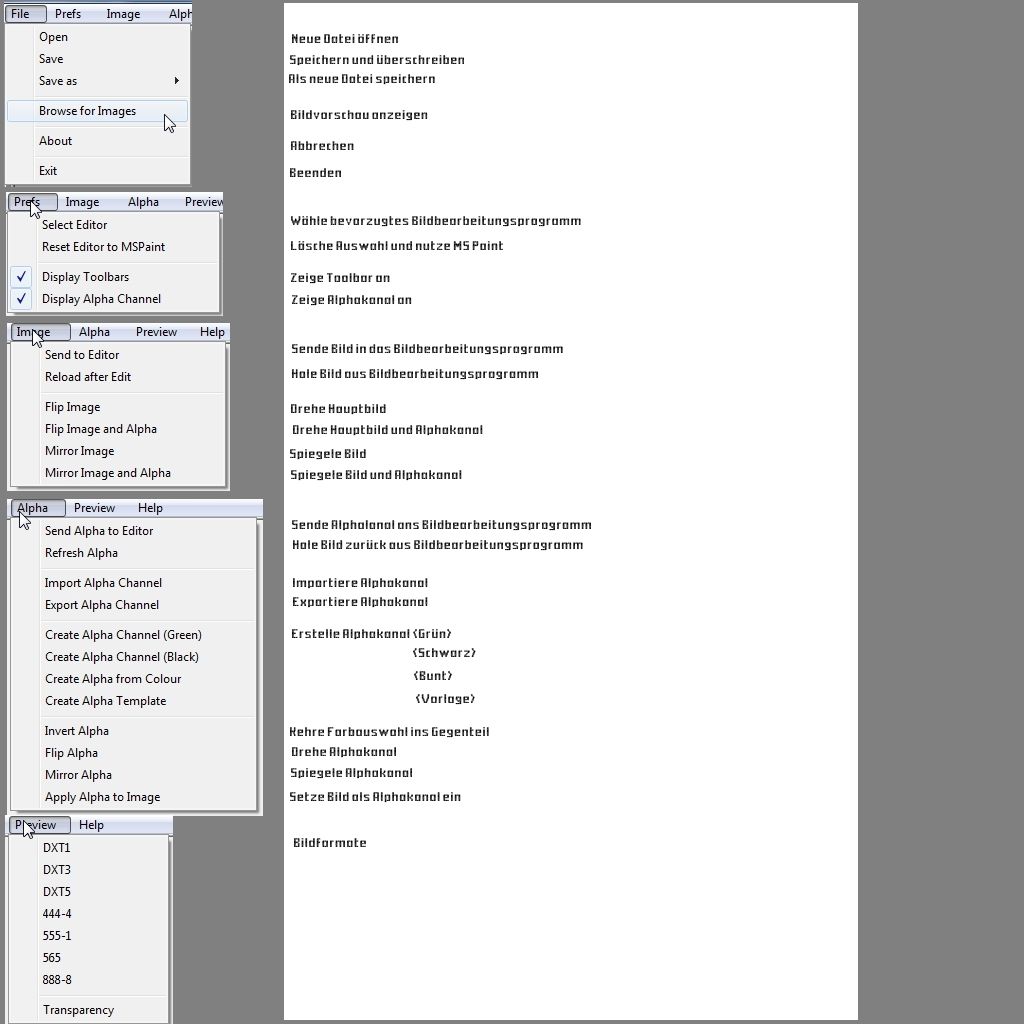Disable the Display Alpha Channel option
The image size is (1024, 1024).
pyautogui.click(x=100, y=299)
